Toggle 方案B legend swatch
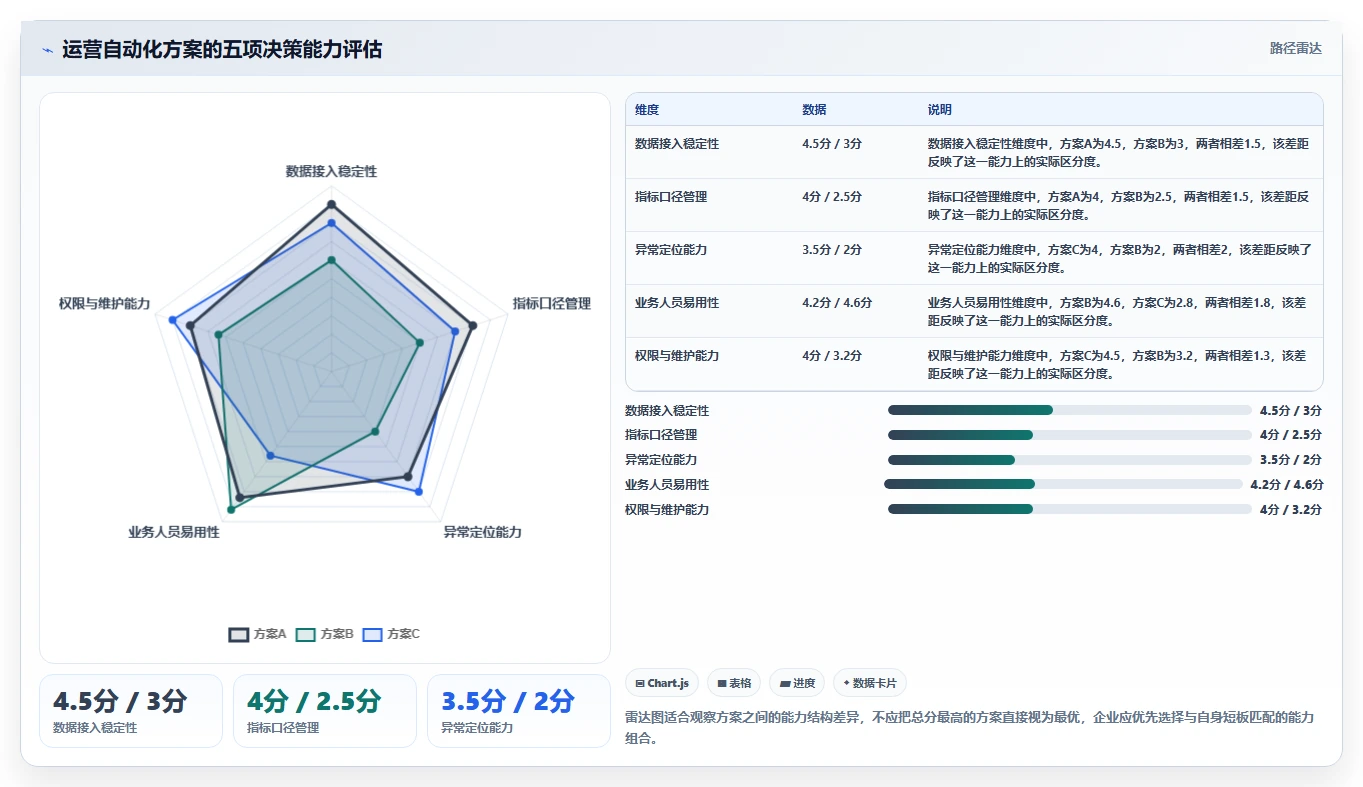This screenshot has width=1363, height=787. (x=306, y=634)
